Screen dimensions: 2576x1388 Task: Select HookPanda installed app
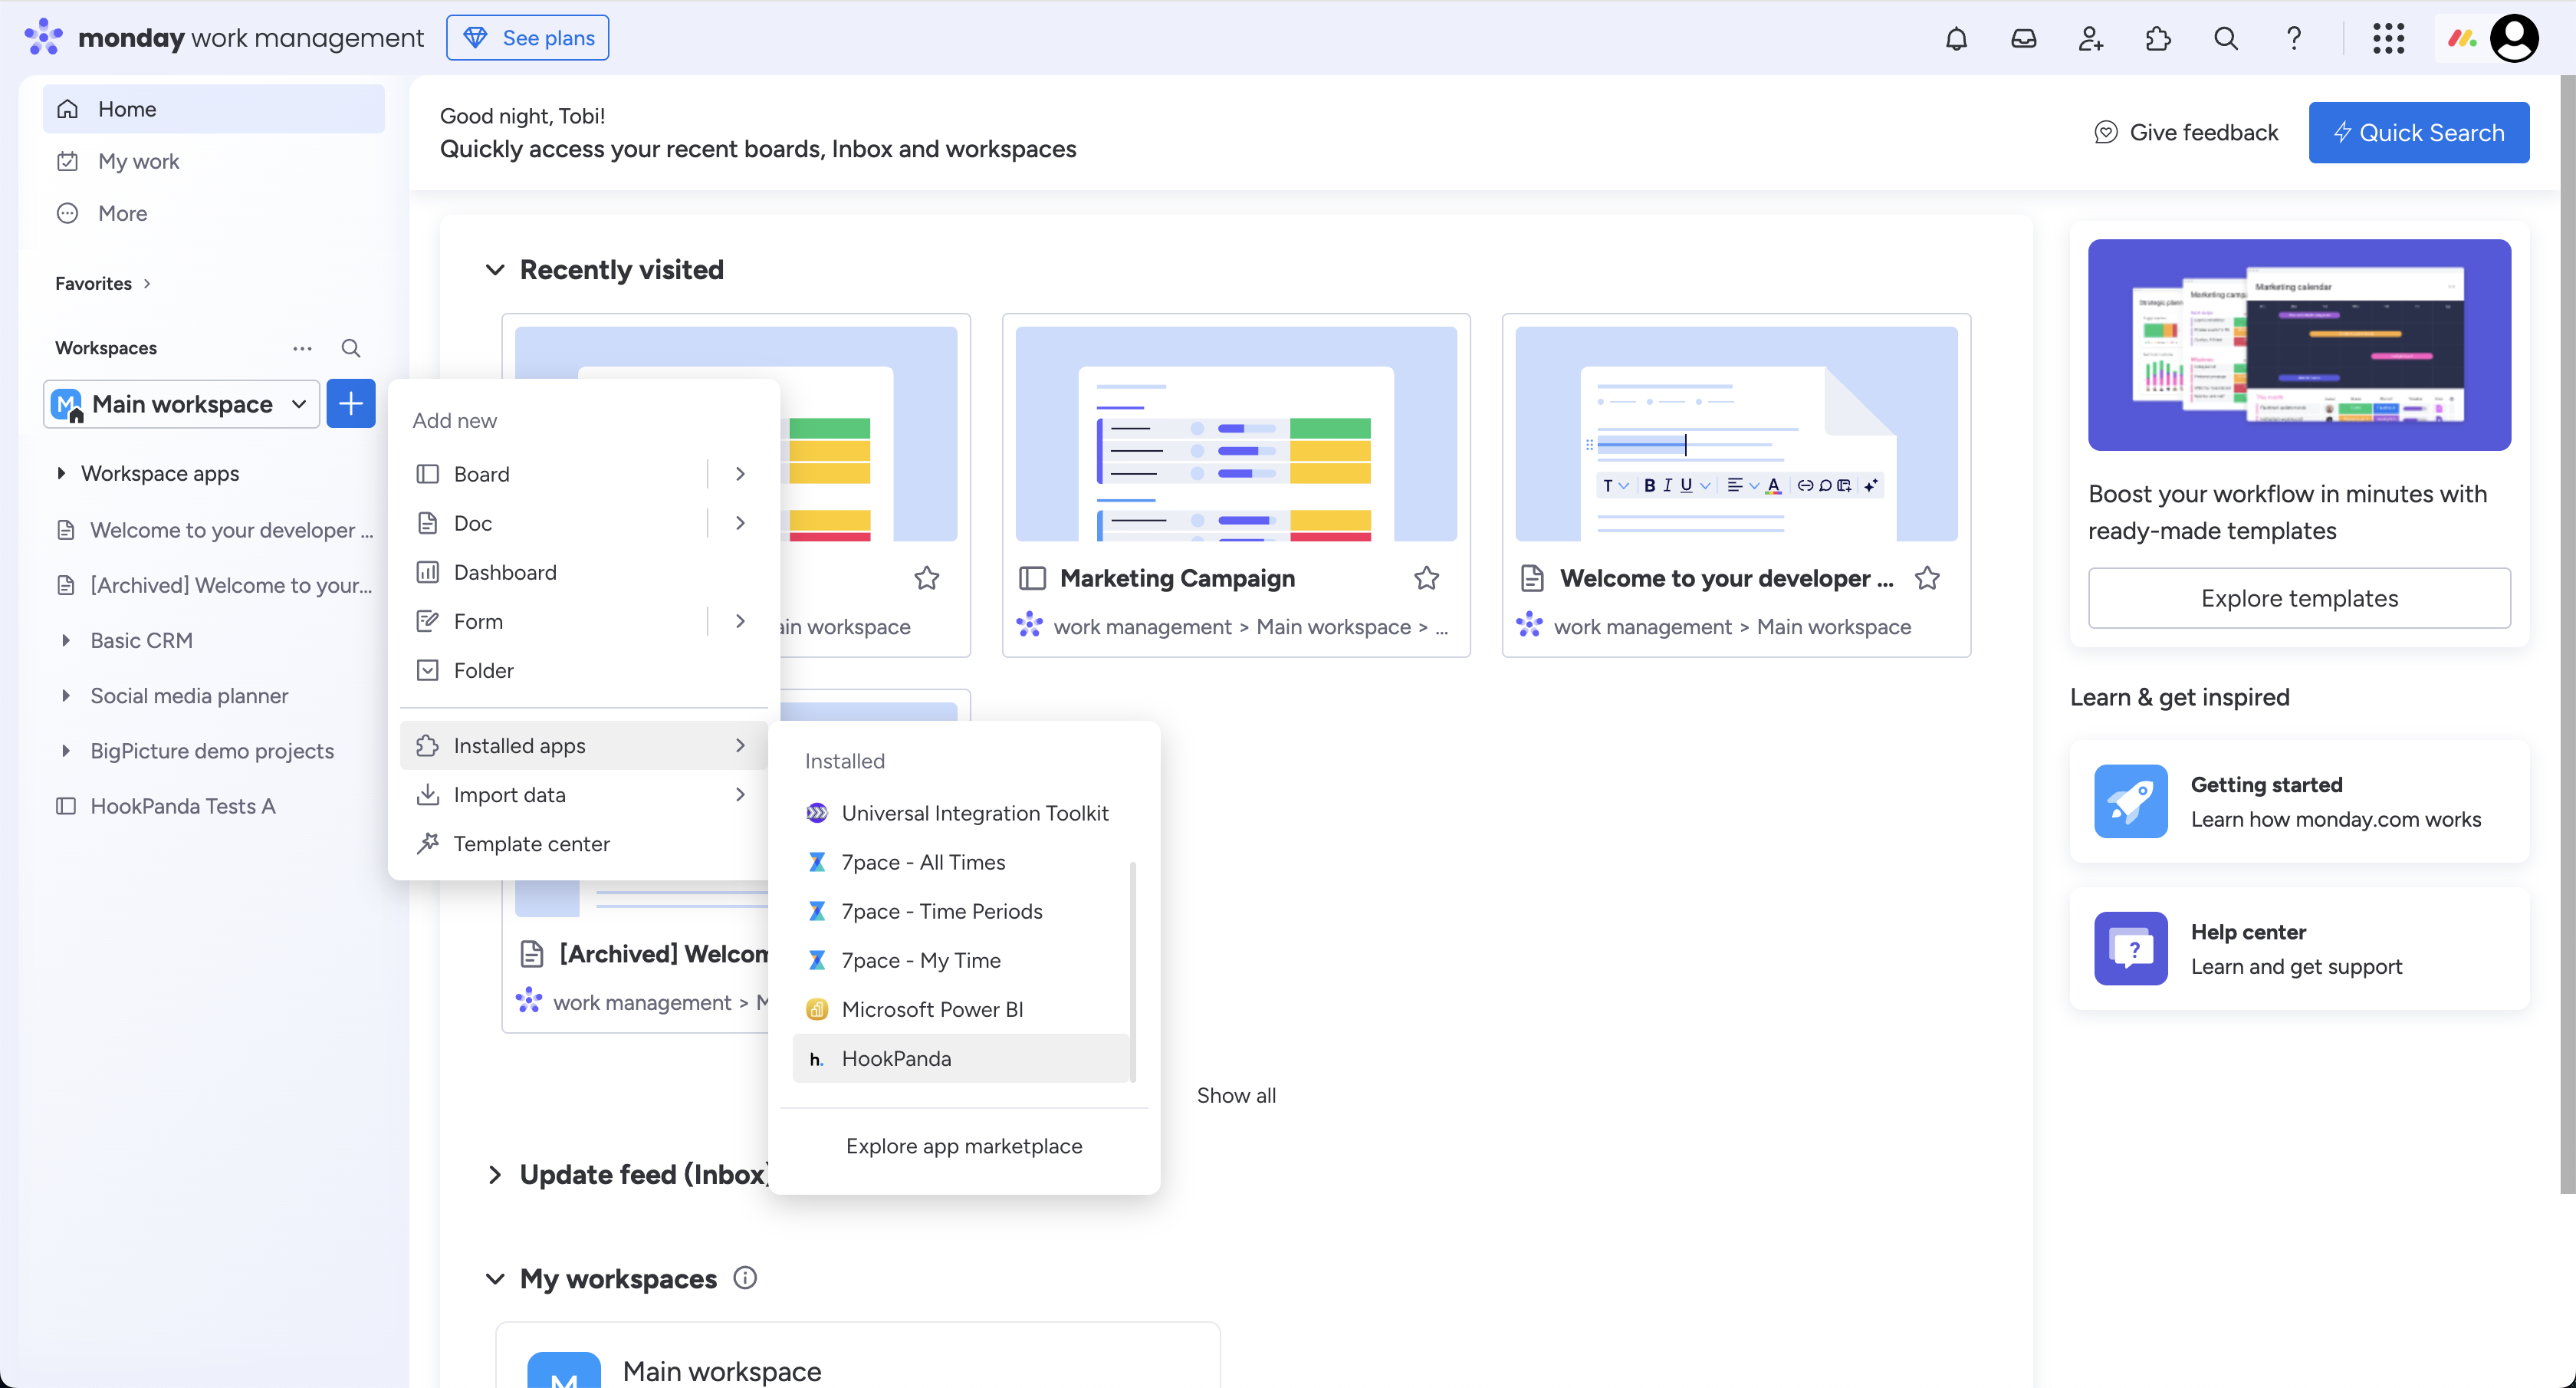(x=960, y=1058)
